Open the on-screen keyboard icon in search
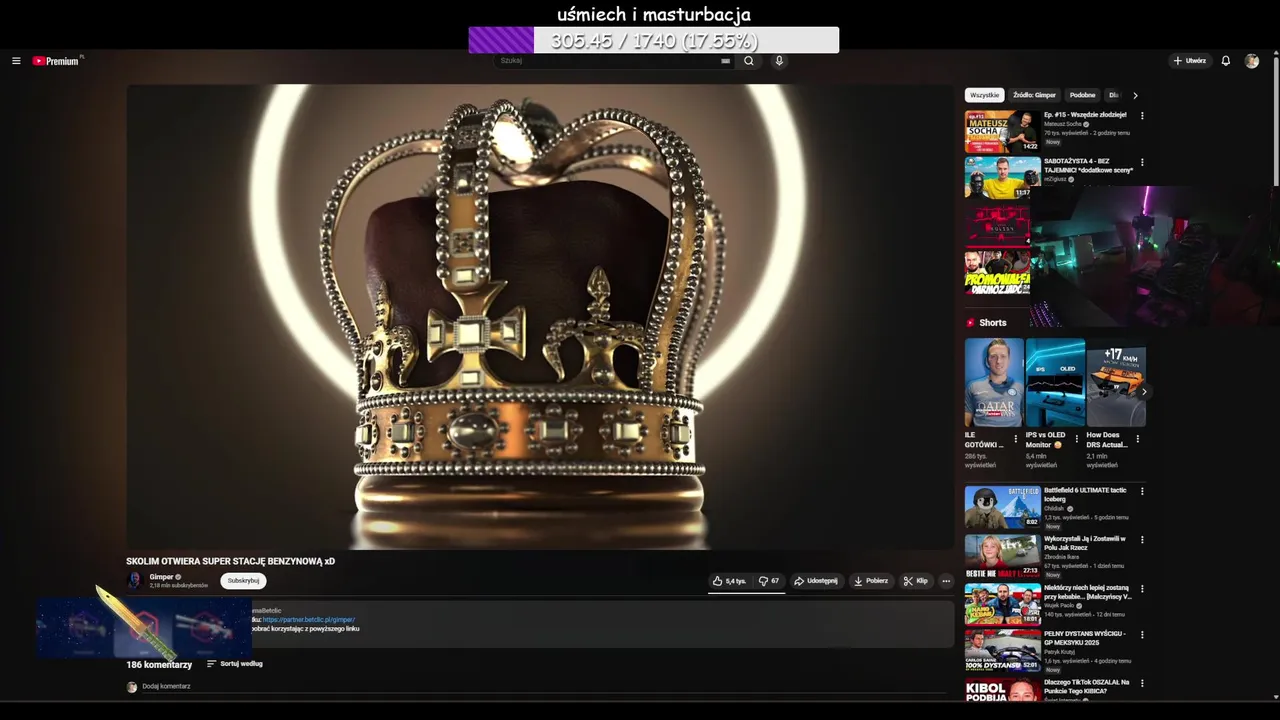The image size is (1280, 720). (x=725, y=61)
